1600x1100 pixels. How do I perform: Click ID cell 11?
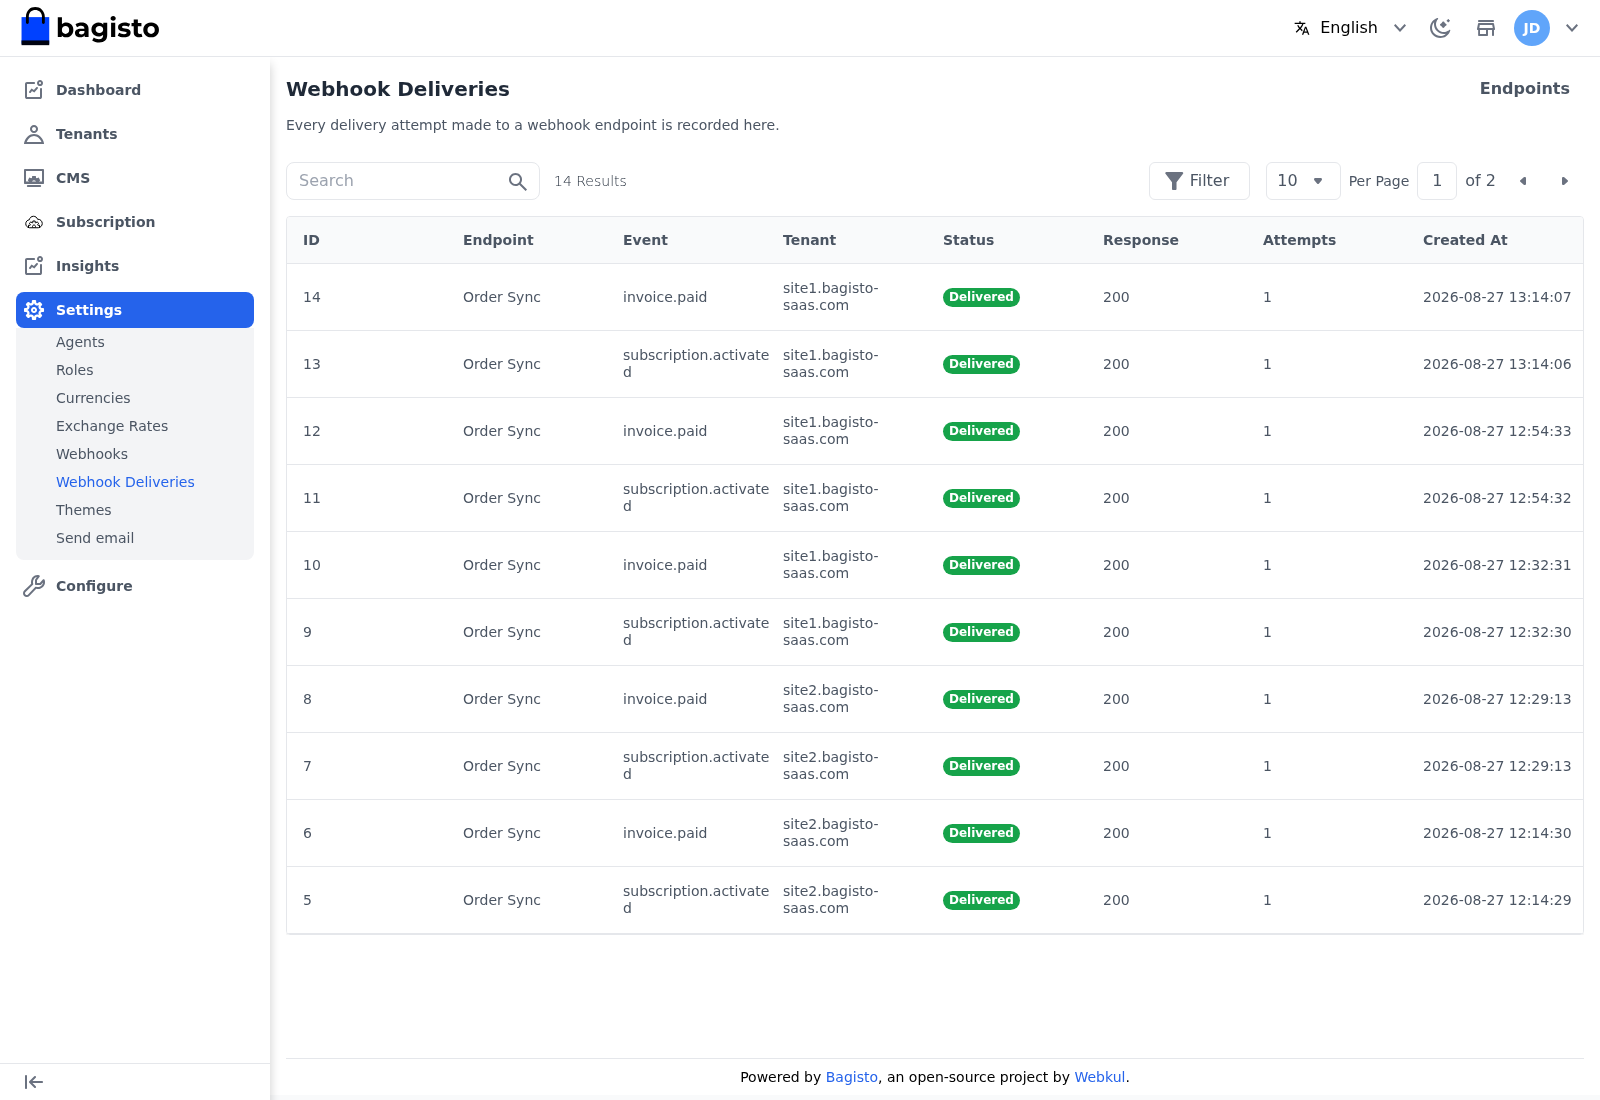tap(312, 498)
